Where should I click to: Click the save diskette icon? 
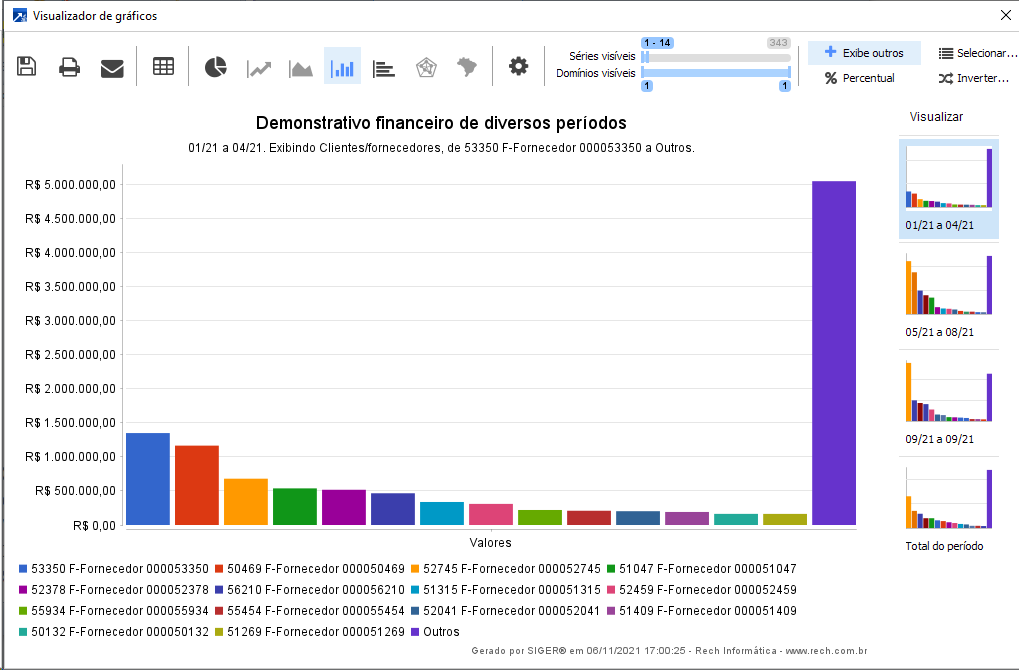27,67
